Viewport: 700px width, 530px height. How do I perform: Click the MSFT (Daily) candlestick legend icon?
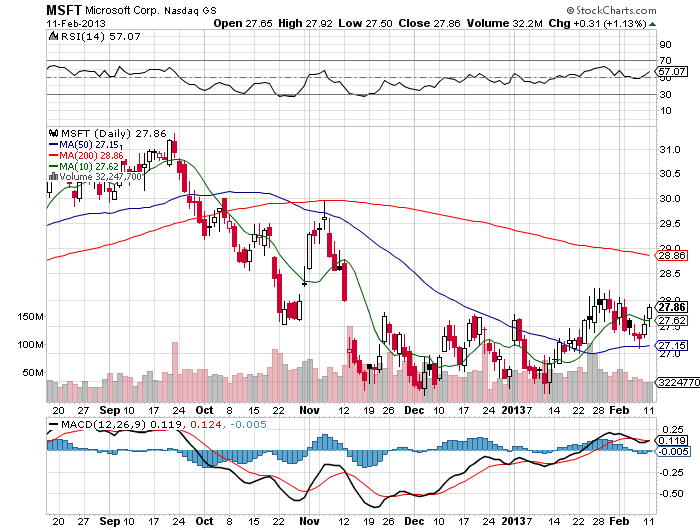(54, 132)
